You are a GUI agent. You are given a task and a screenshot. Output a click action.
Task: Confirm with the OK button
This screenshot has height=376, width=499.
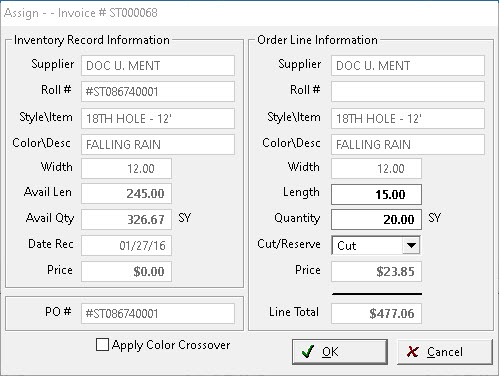pyautogui.click(x=340, y=352)
